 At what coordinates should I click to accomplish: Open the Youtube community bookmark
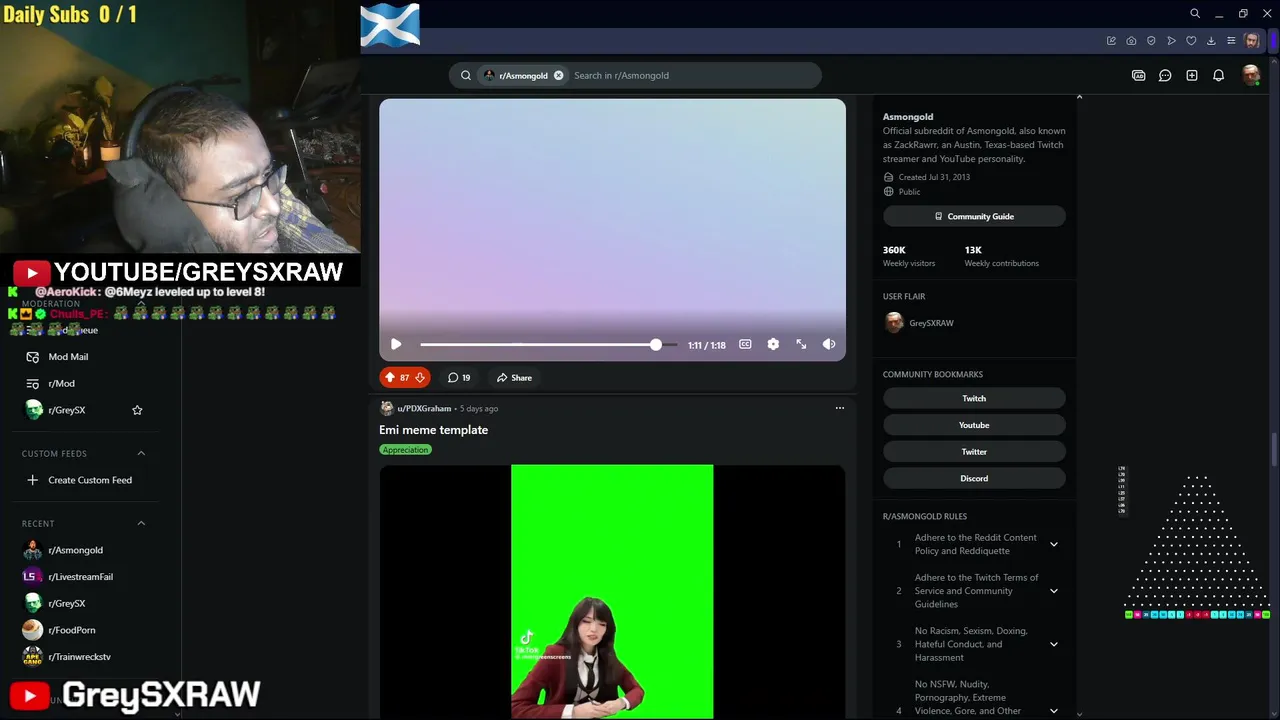(974, 425)
